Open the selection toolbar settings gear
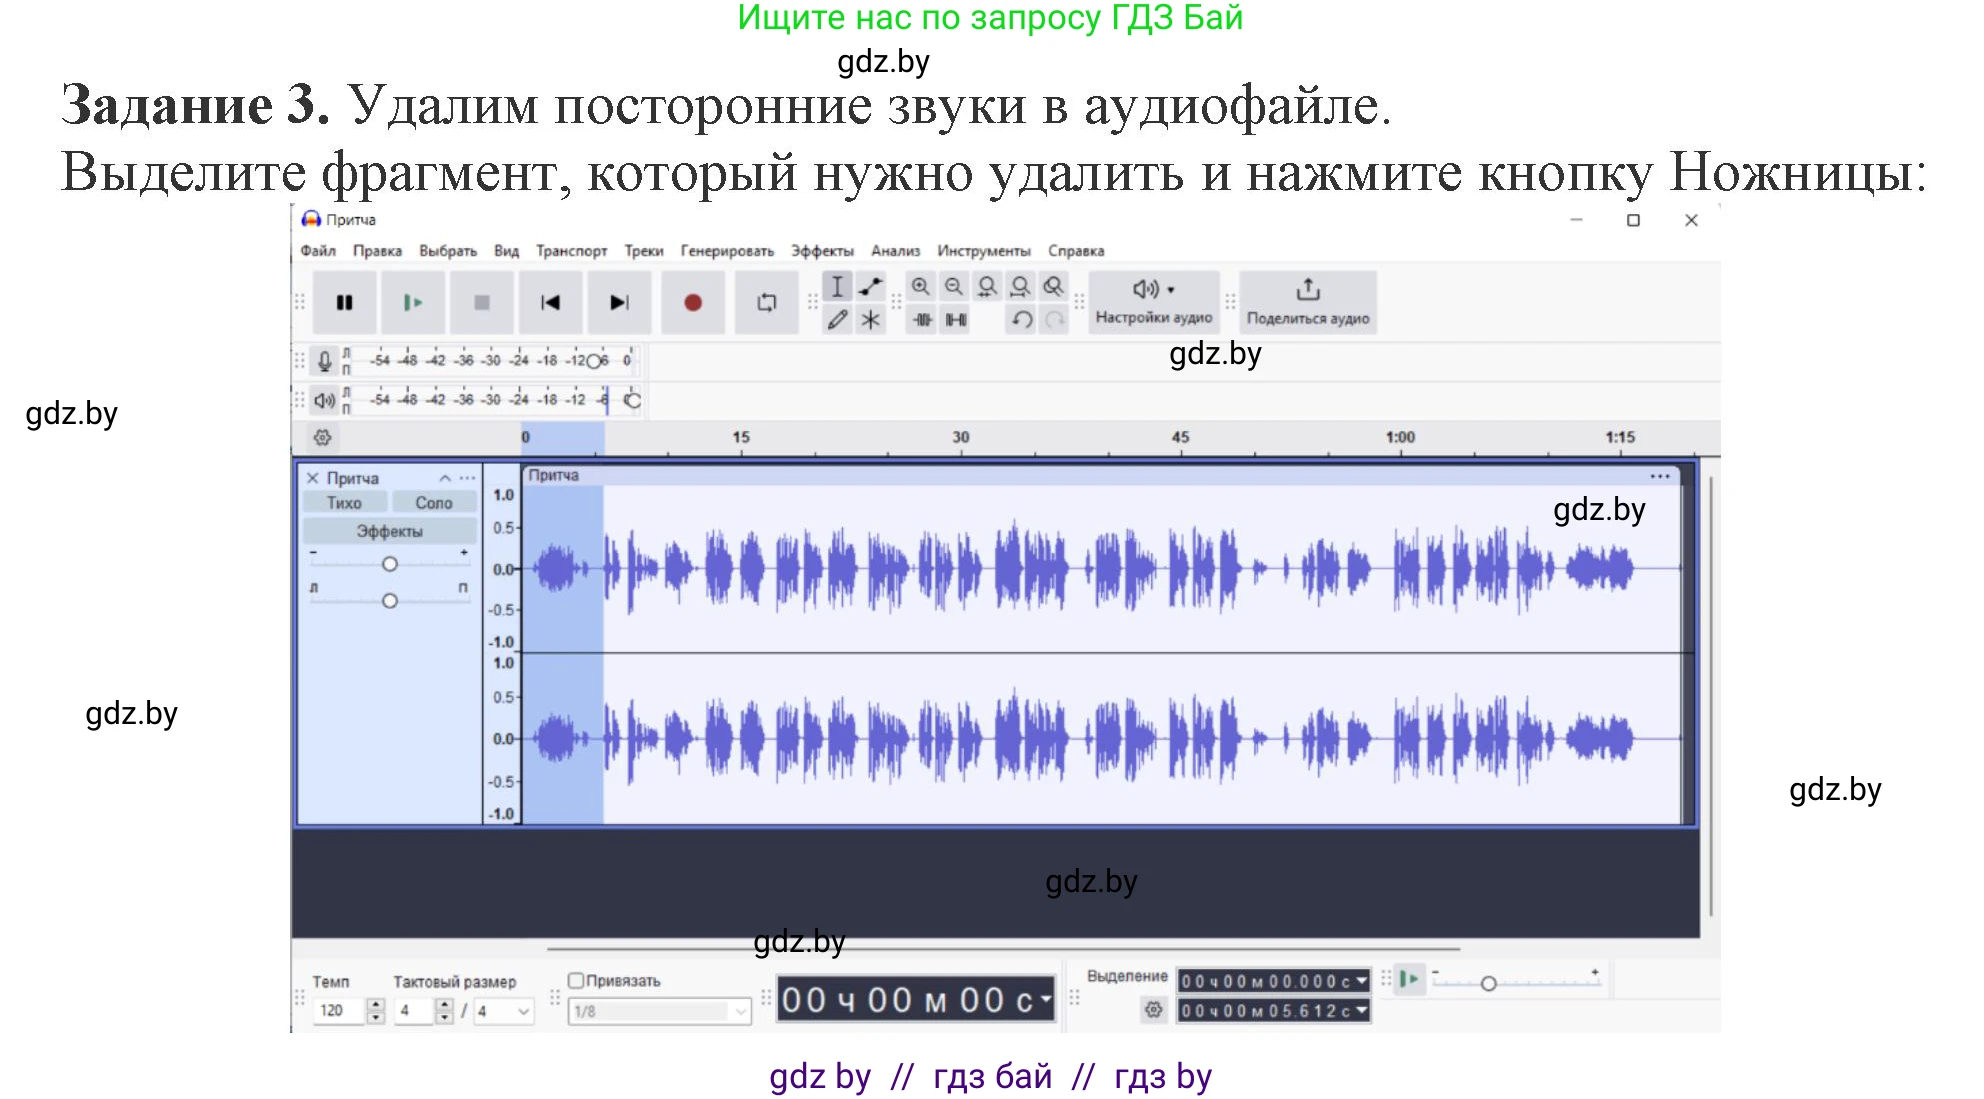This screenshot has width=1984, height=1099. click(1155, 1010)
